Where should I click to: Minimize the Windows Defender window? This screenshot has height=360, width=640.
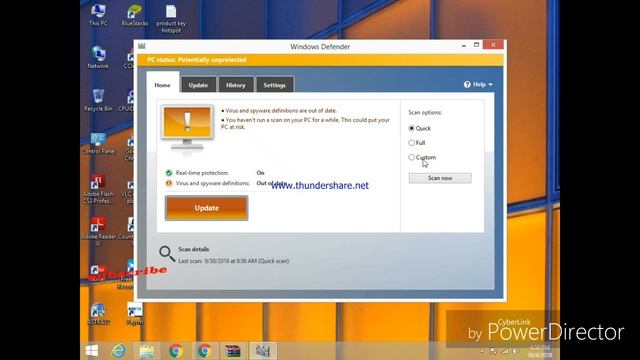click(464, 45)
